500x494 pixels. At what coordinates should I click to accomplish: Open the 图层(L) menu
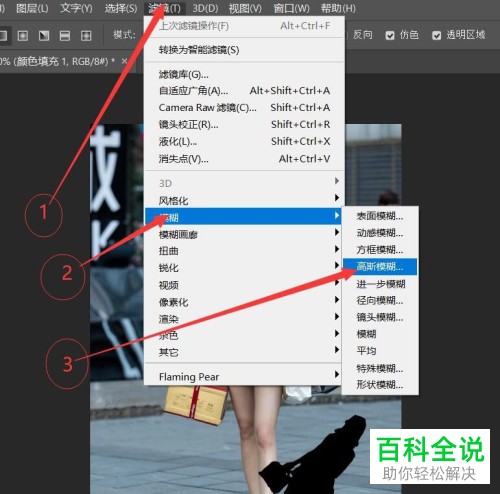coord(32,8)
